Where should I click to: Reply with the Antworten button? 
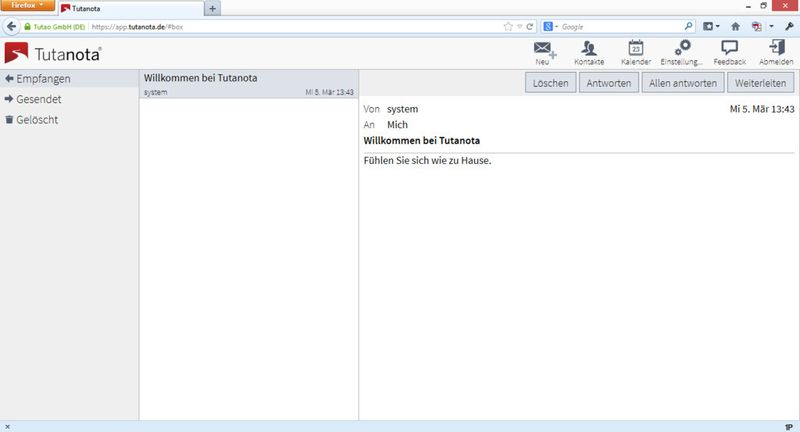point(609,83)
